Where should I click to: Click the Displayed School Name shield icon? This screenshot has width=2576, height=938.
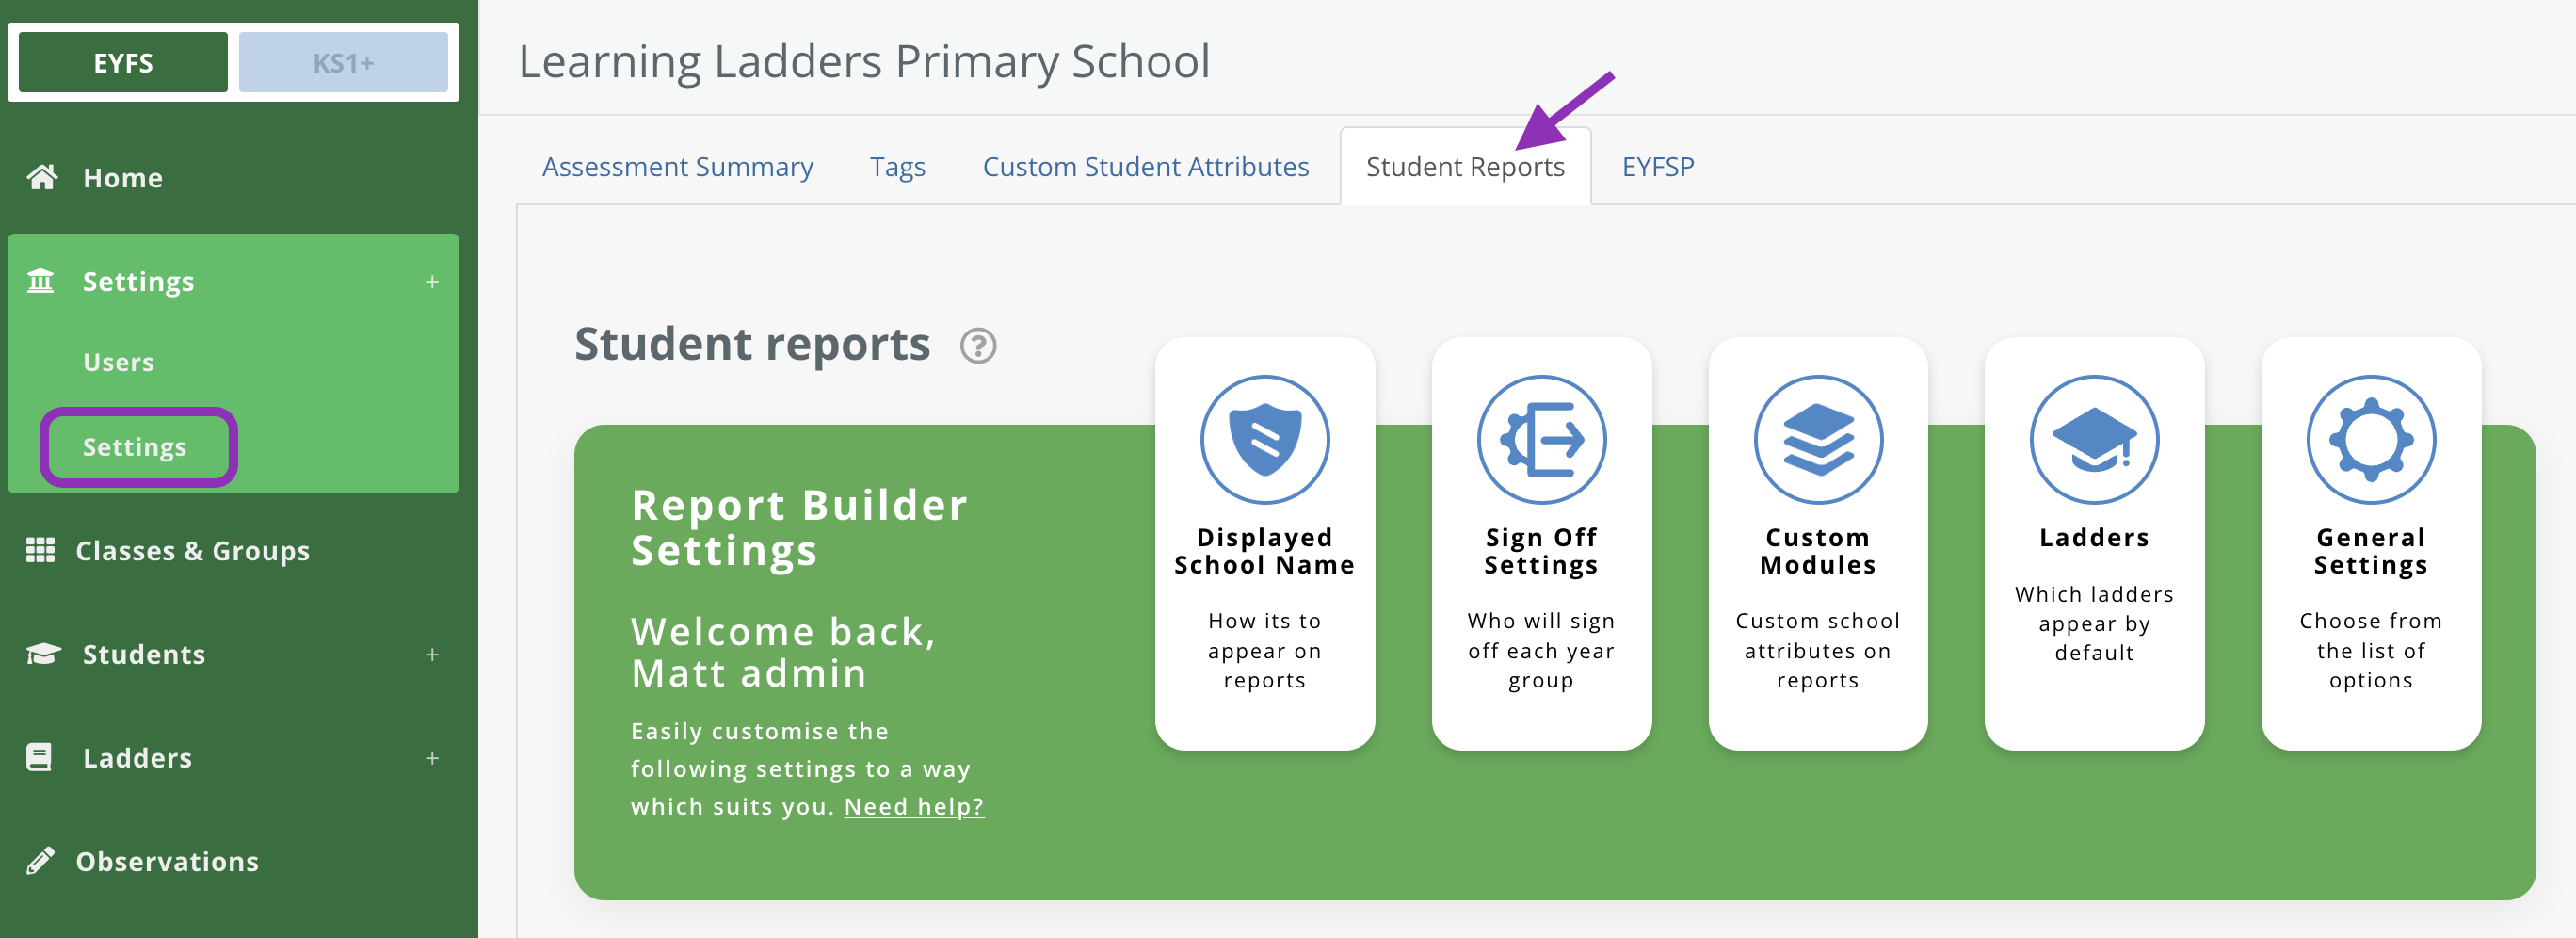tap(1264, 440)
